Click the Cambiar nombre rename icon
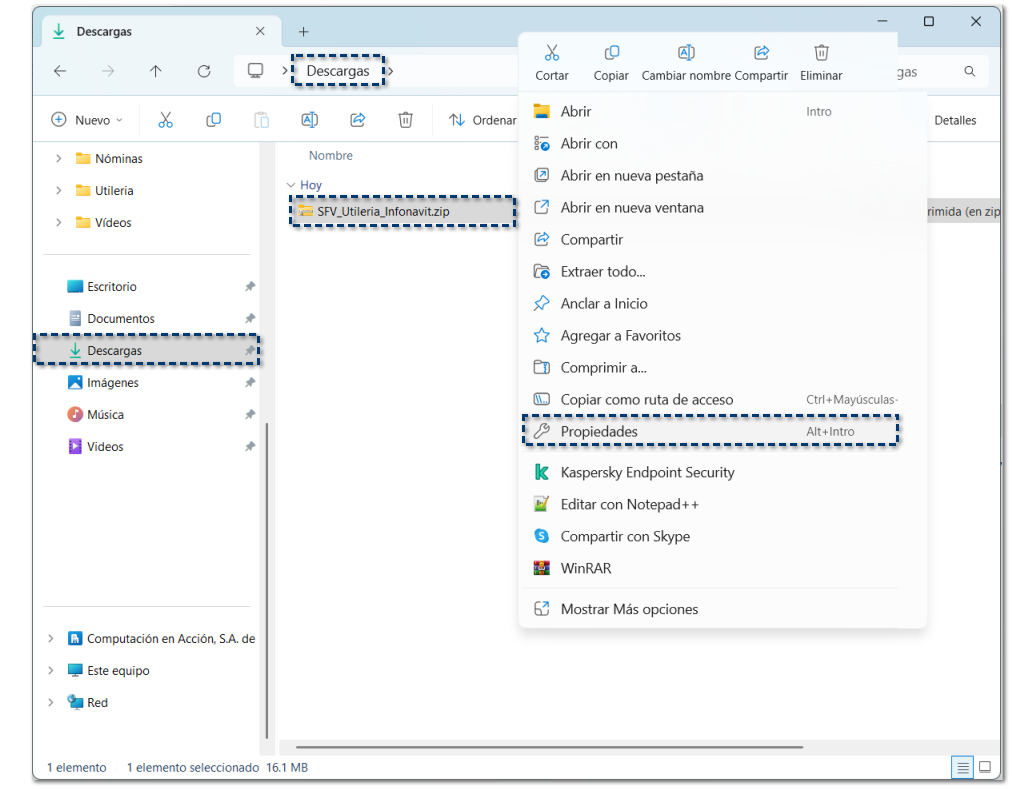Screen dimensions: 1012x789 click(686, 53)
